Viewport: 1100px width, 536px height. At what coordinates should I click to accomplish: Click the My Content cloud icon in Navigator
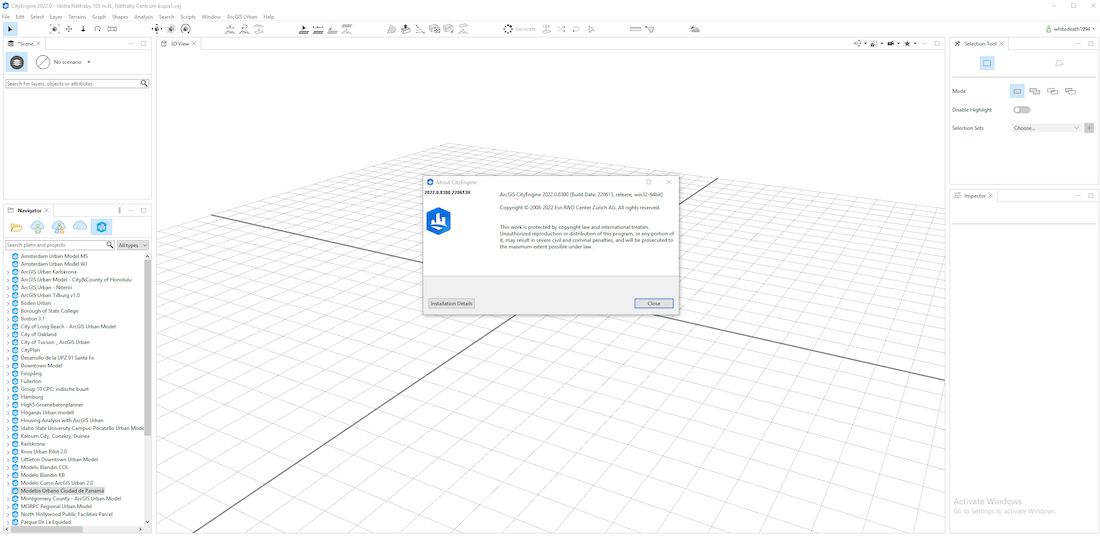pos(37,226)
